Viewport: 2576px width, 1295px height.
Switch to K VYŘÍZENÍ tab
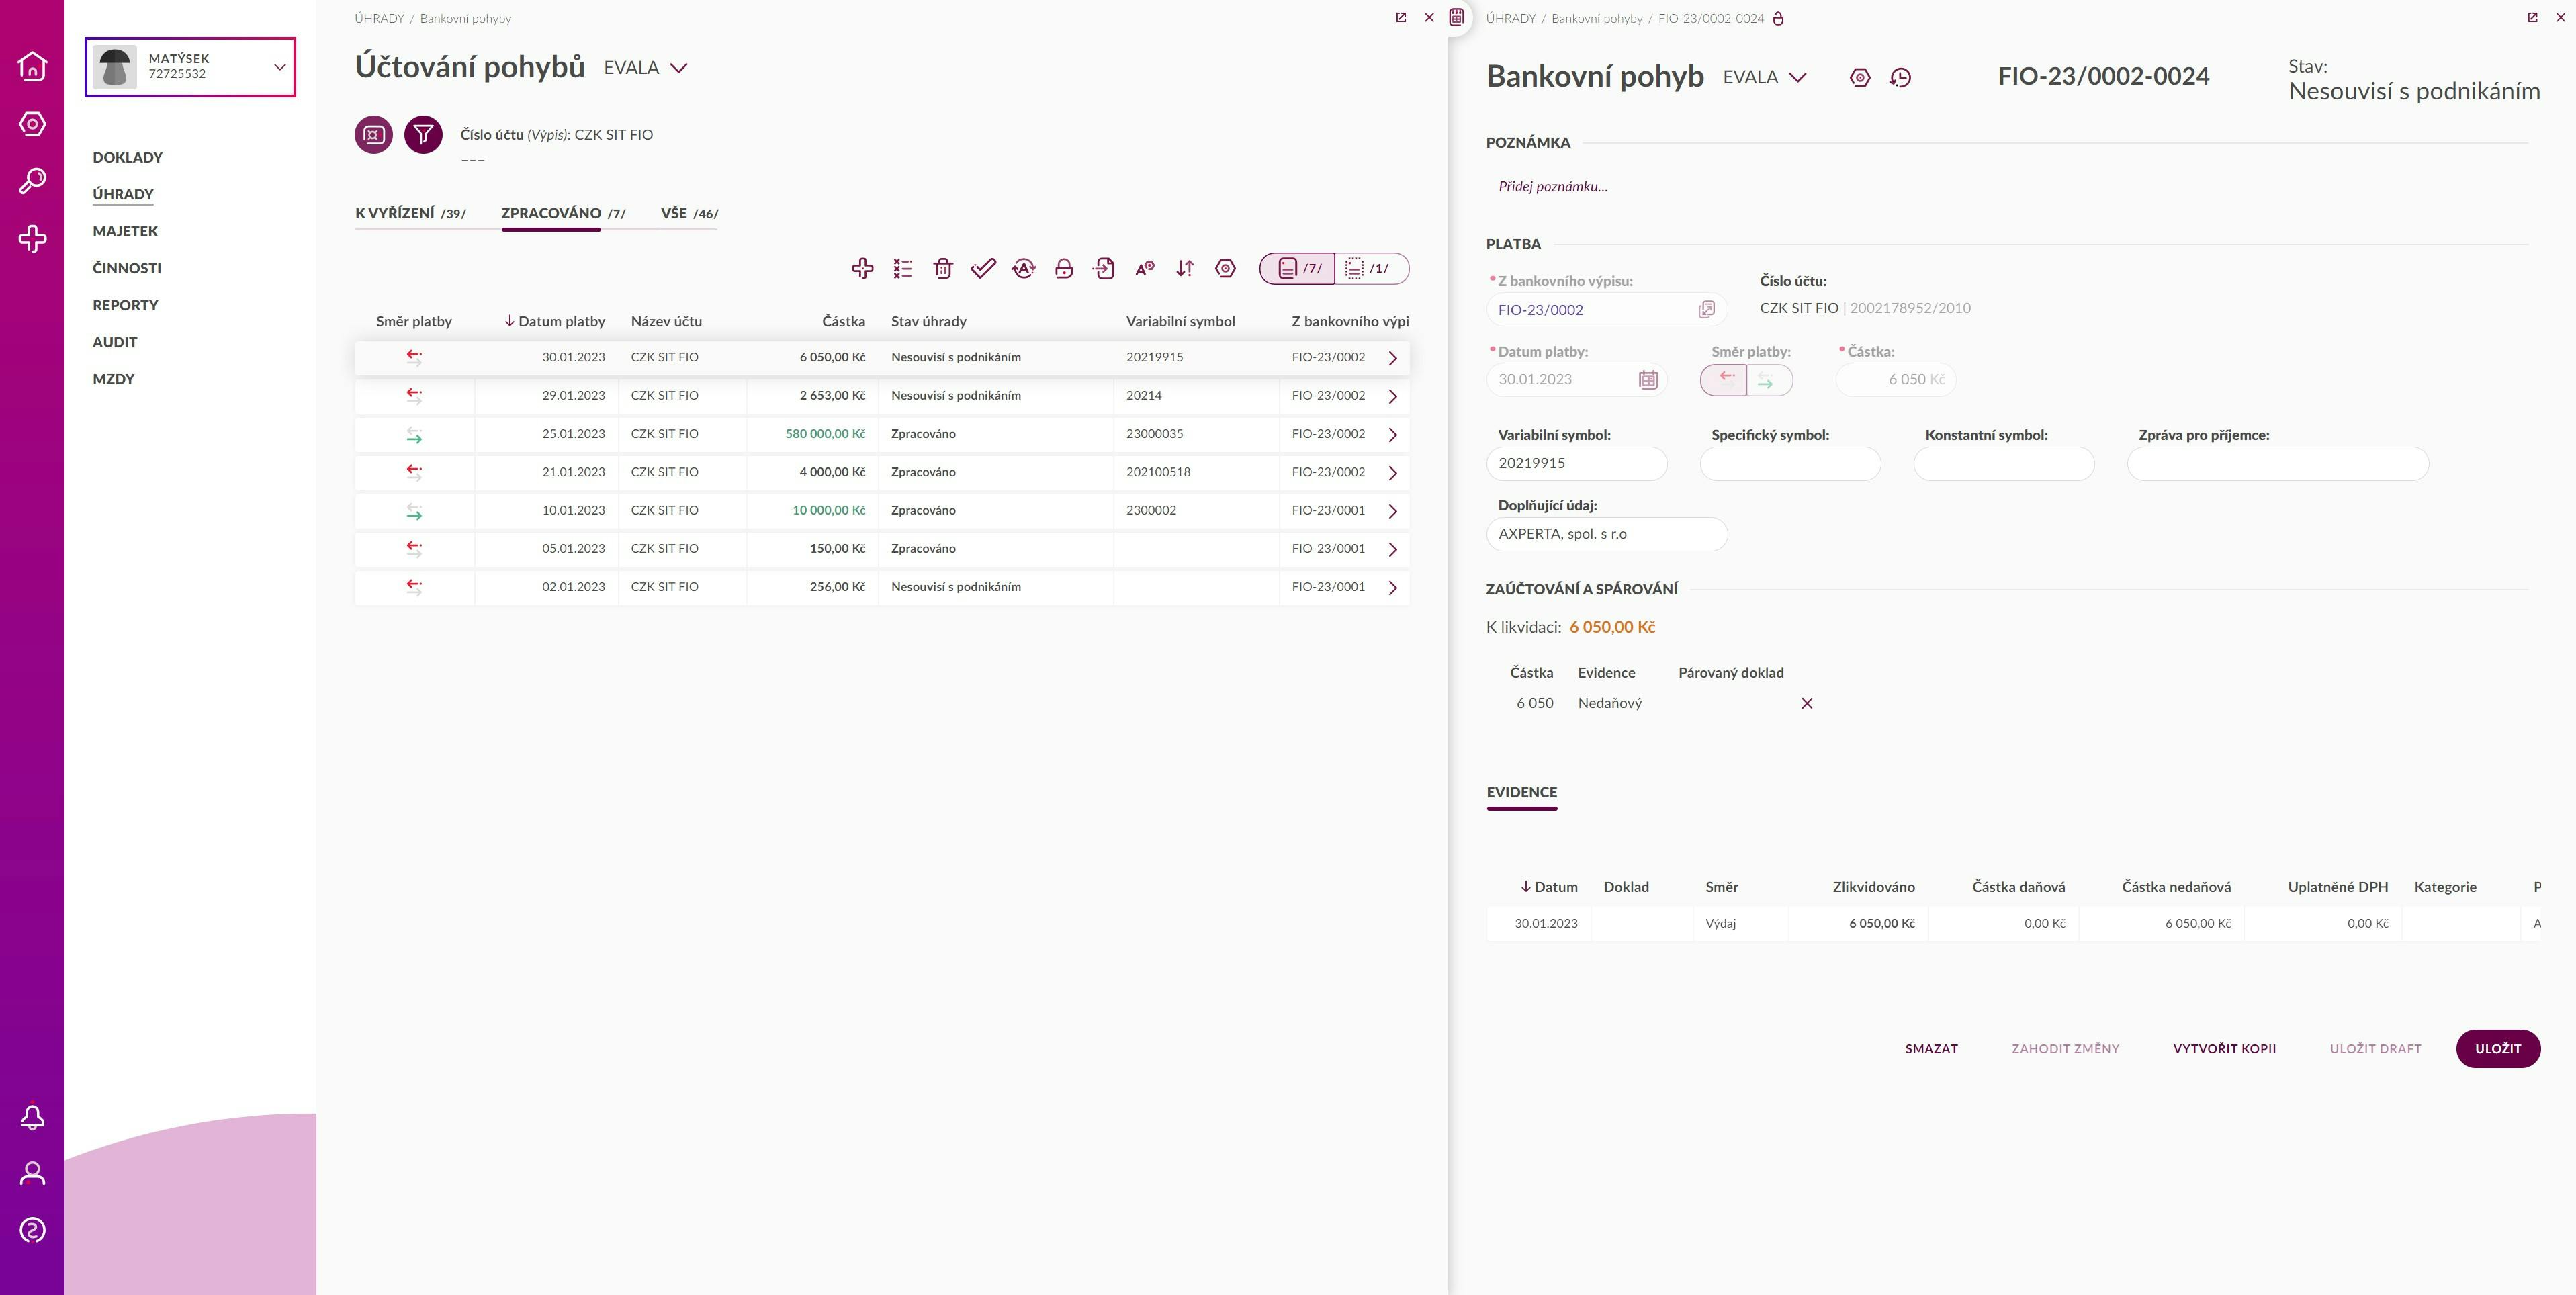click(411, 213)
